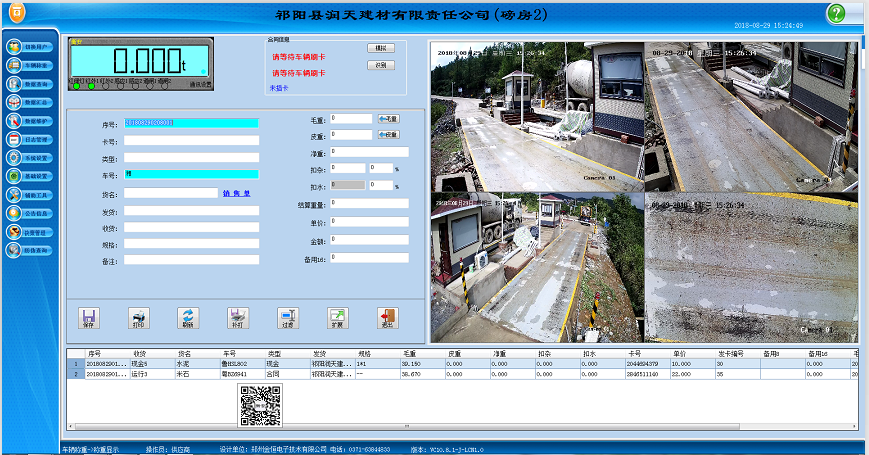Click the 卡号 column header
This screenshot has width=869, height=455.
pyautogui.click(x=634, y=353)
